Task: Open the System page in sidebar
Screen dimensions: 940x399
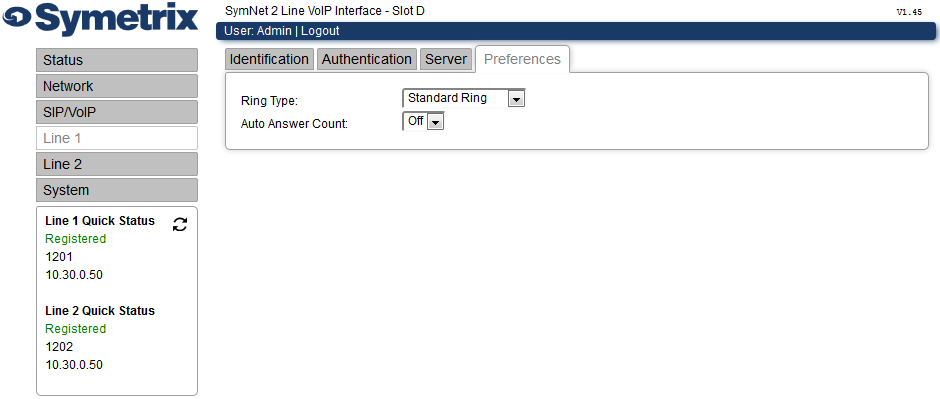Action: pyautogui.click(x=117, y=190)
